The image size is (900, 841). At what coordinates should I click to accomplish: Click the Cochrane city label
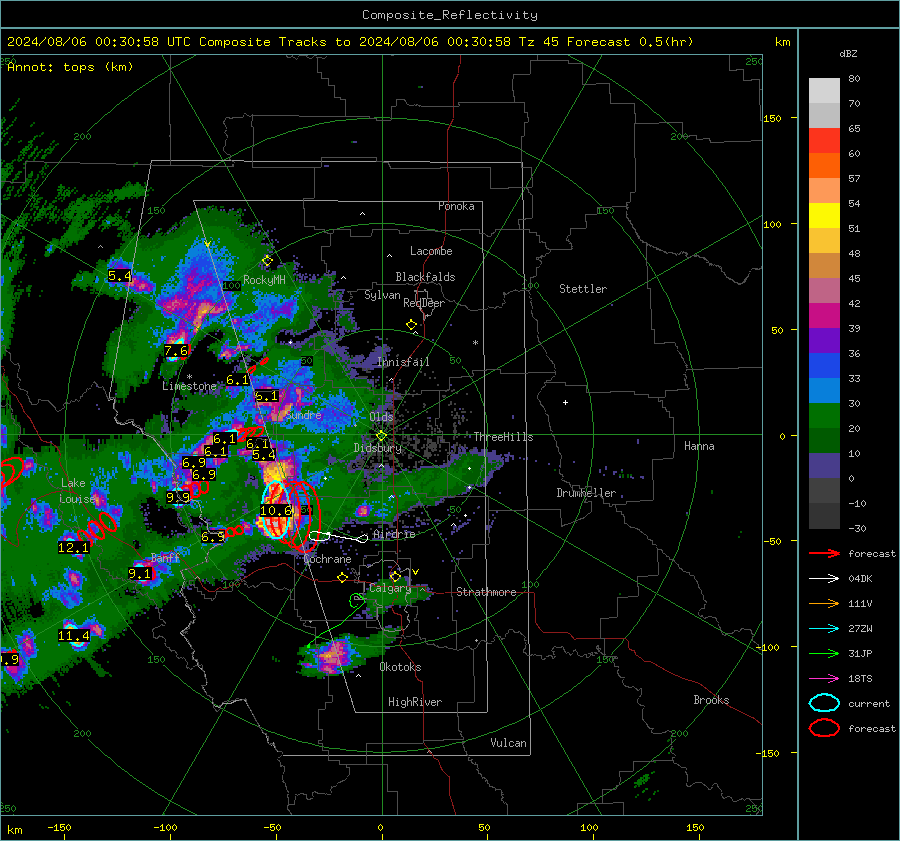pos(327,559)
